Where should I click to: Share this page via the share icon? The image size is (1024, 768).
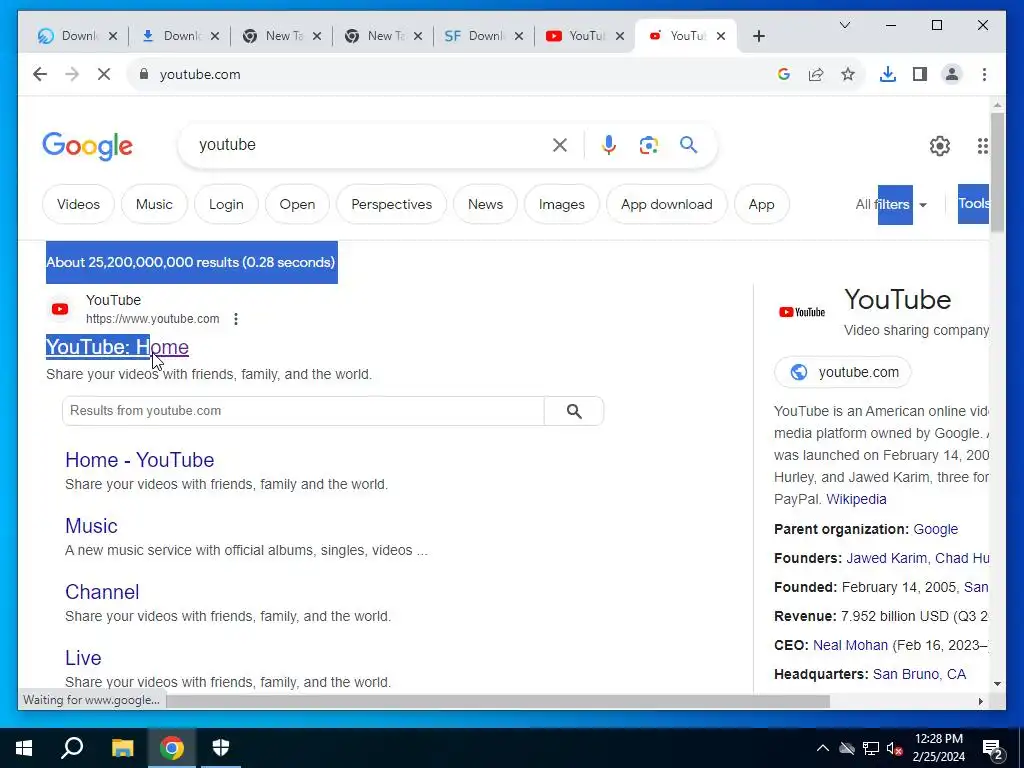tap(816, 74)
